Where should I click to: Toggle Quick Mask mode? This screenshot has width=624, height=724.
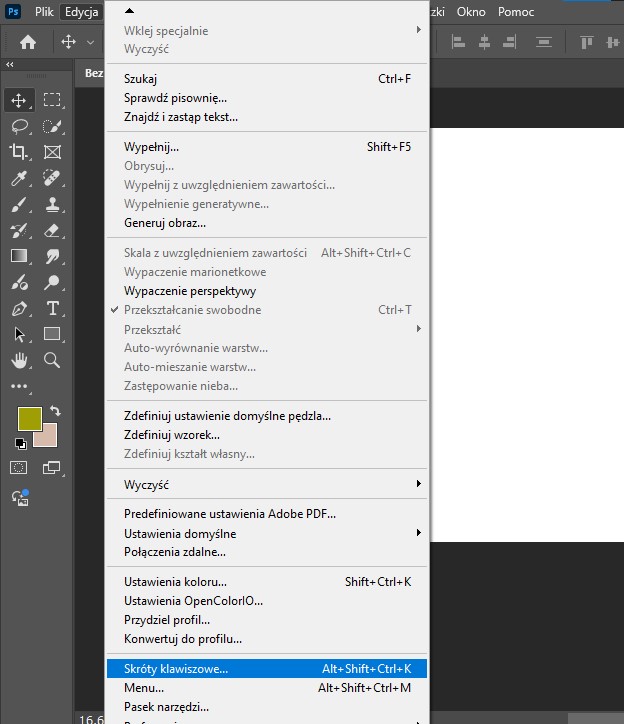(x=18, y=468)
